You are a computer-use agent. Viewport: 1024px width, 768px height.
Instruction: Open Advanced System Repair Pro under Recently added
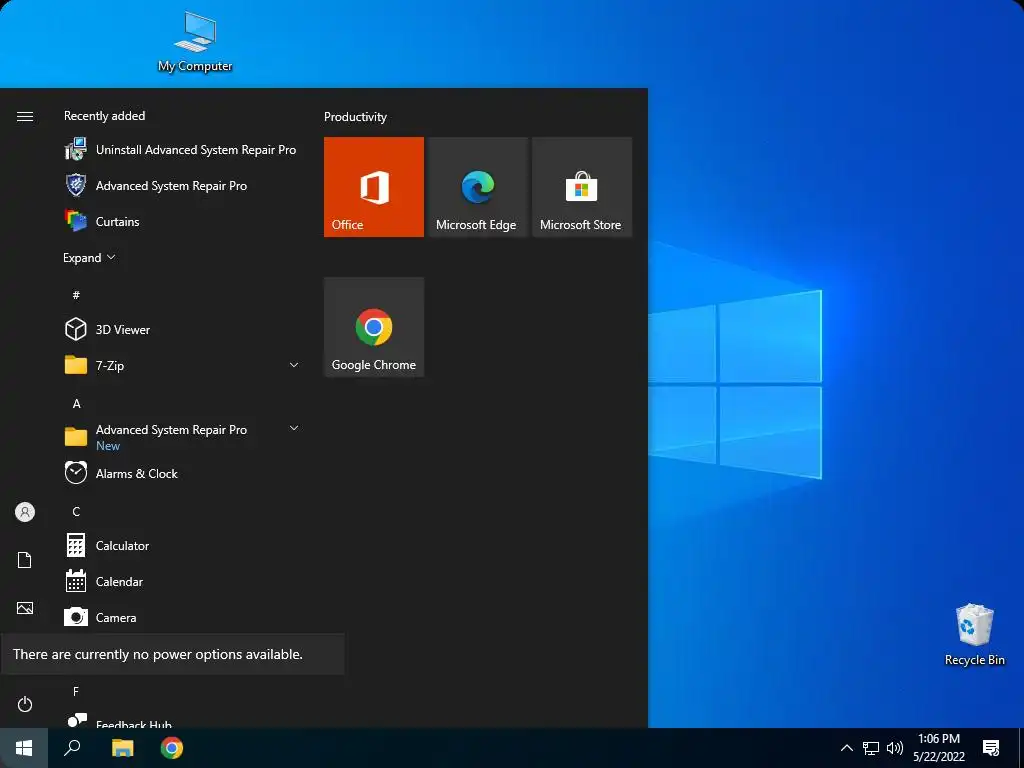tap(181, 185)
